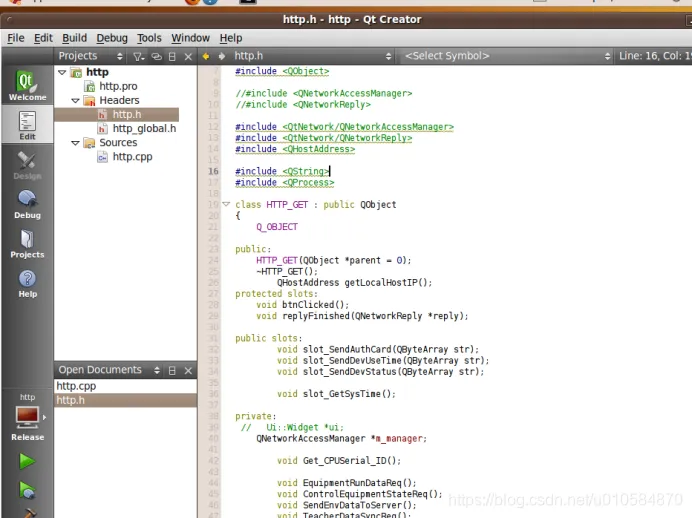Go forward in navigation history
692x518 pixels.
coord(222,56)
